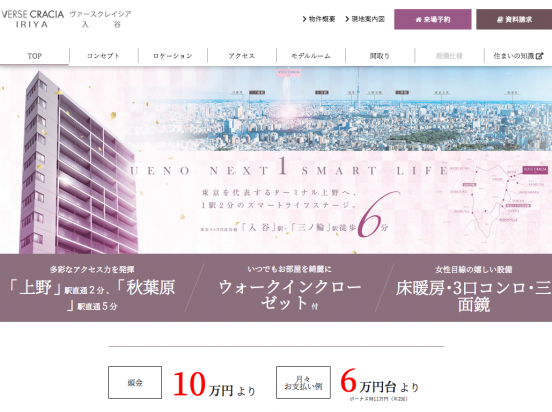Open the 間取り navigation item
This screenshot has height=412, width=552.
(380, 56)
